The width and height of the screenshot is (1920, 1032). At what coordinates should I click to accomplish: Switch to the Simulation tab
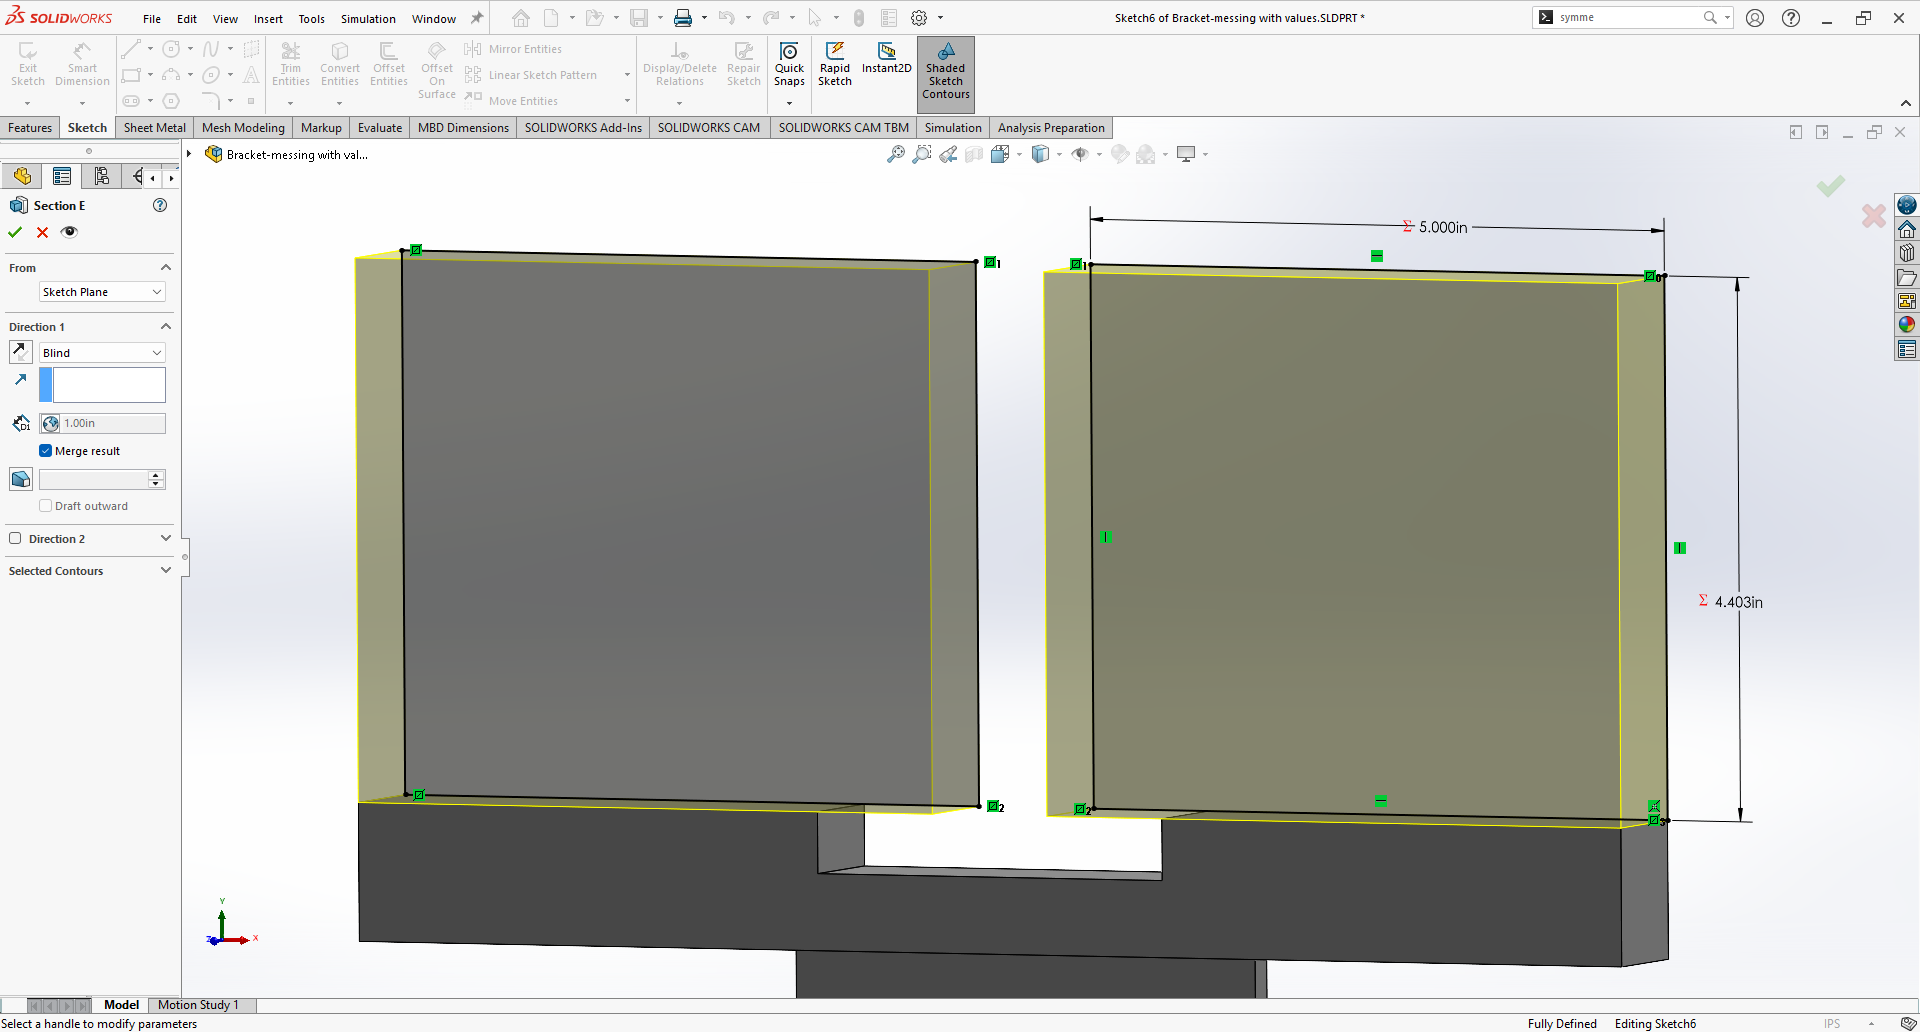coord(953,128)
